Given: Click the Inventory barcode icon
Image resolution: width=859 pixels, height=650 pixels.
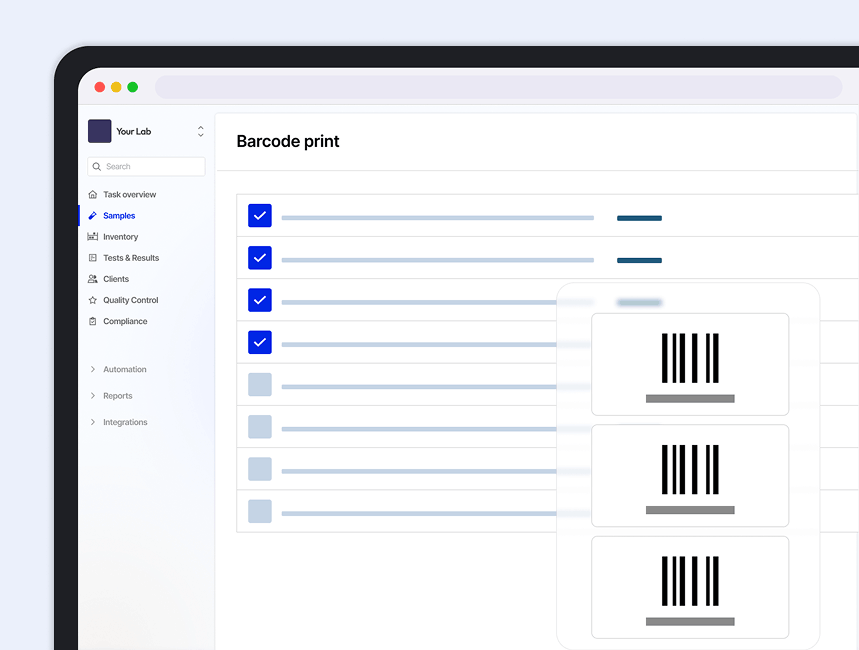Looking at the screenshot, I should tap(94, 236).
